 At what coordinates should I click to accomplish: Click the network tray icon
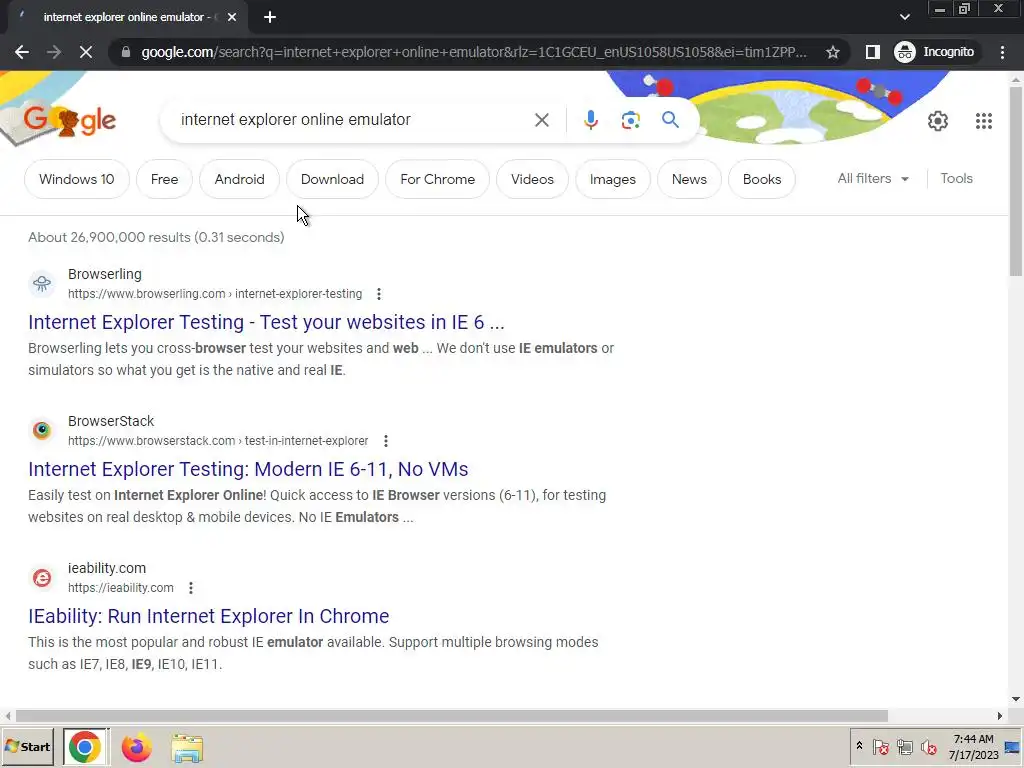[904, 746]
